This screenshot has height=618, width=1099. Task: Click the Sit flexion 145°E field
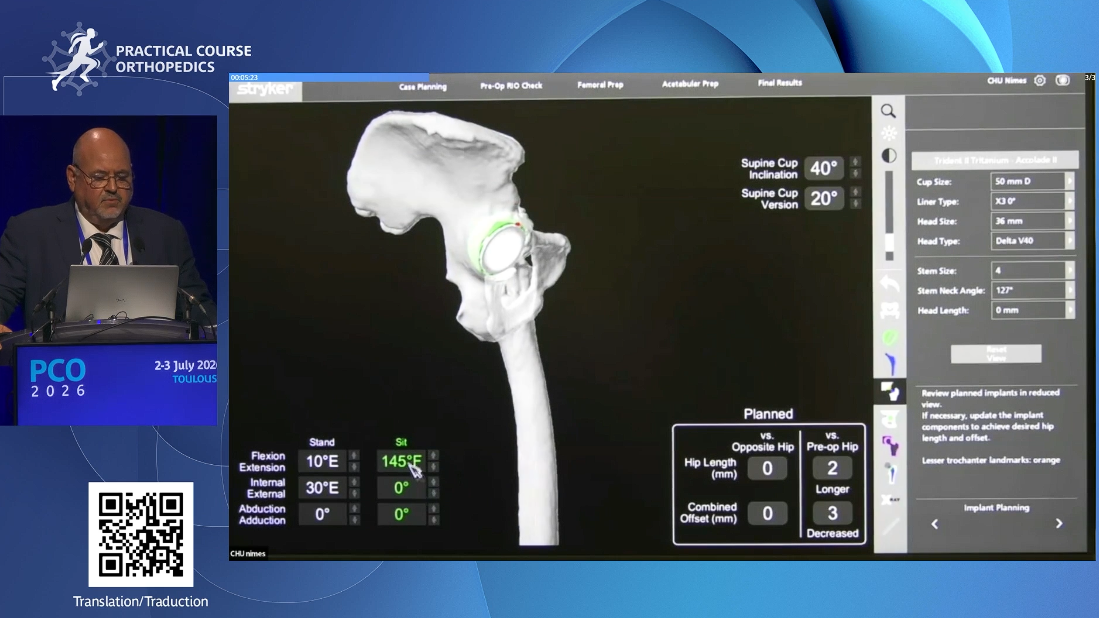[401, 461]
